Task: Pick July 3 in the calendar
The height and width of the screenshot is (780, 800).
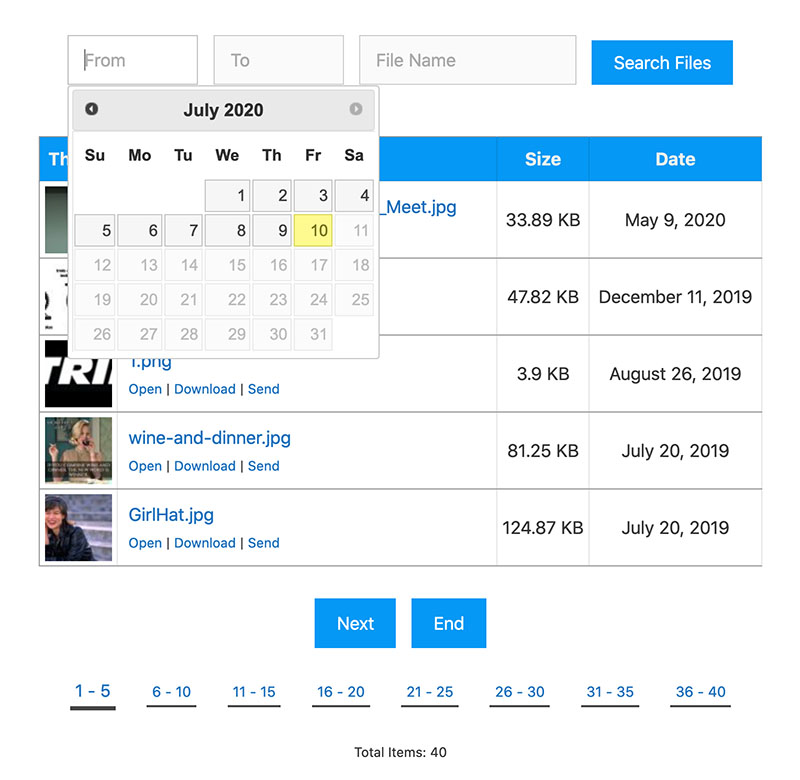Action: click(x=313, y=195)
